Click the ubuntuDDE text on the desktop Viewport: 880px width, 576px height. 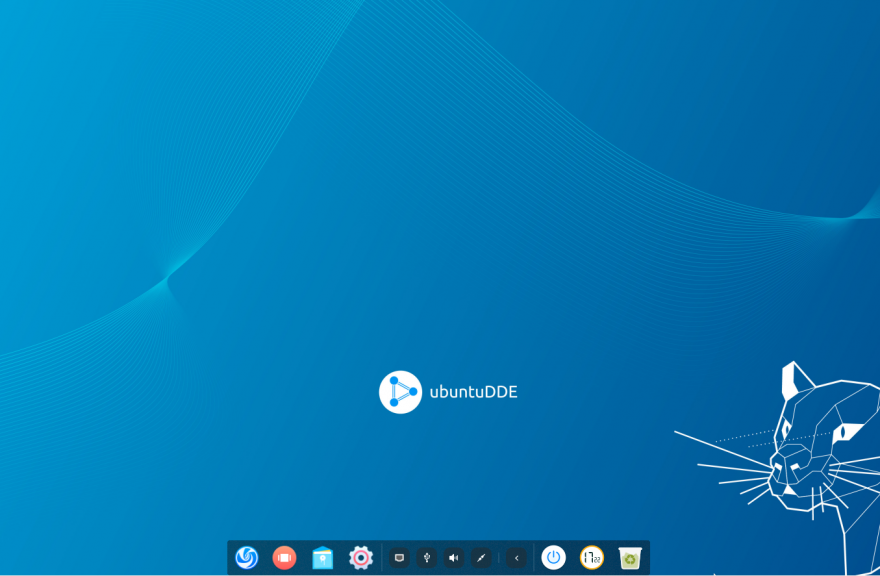(x=473, y=392)
